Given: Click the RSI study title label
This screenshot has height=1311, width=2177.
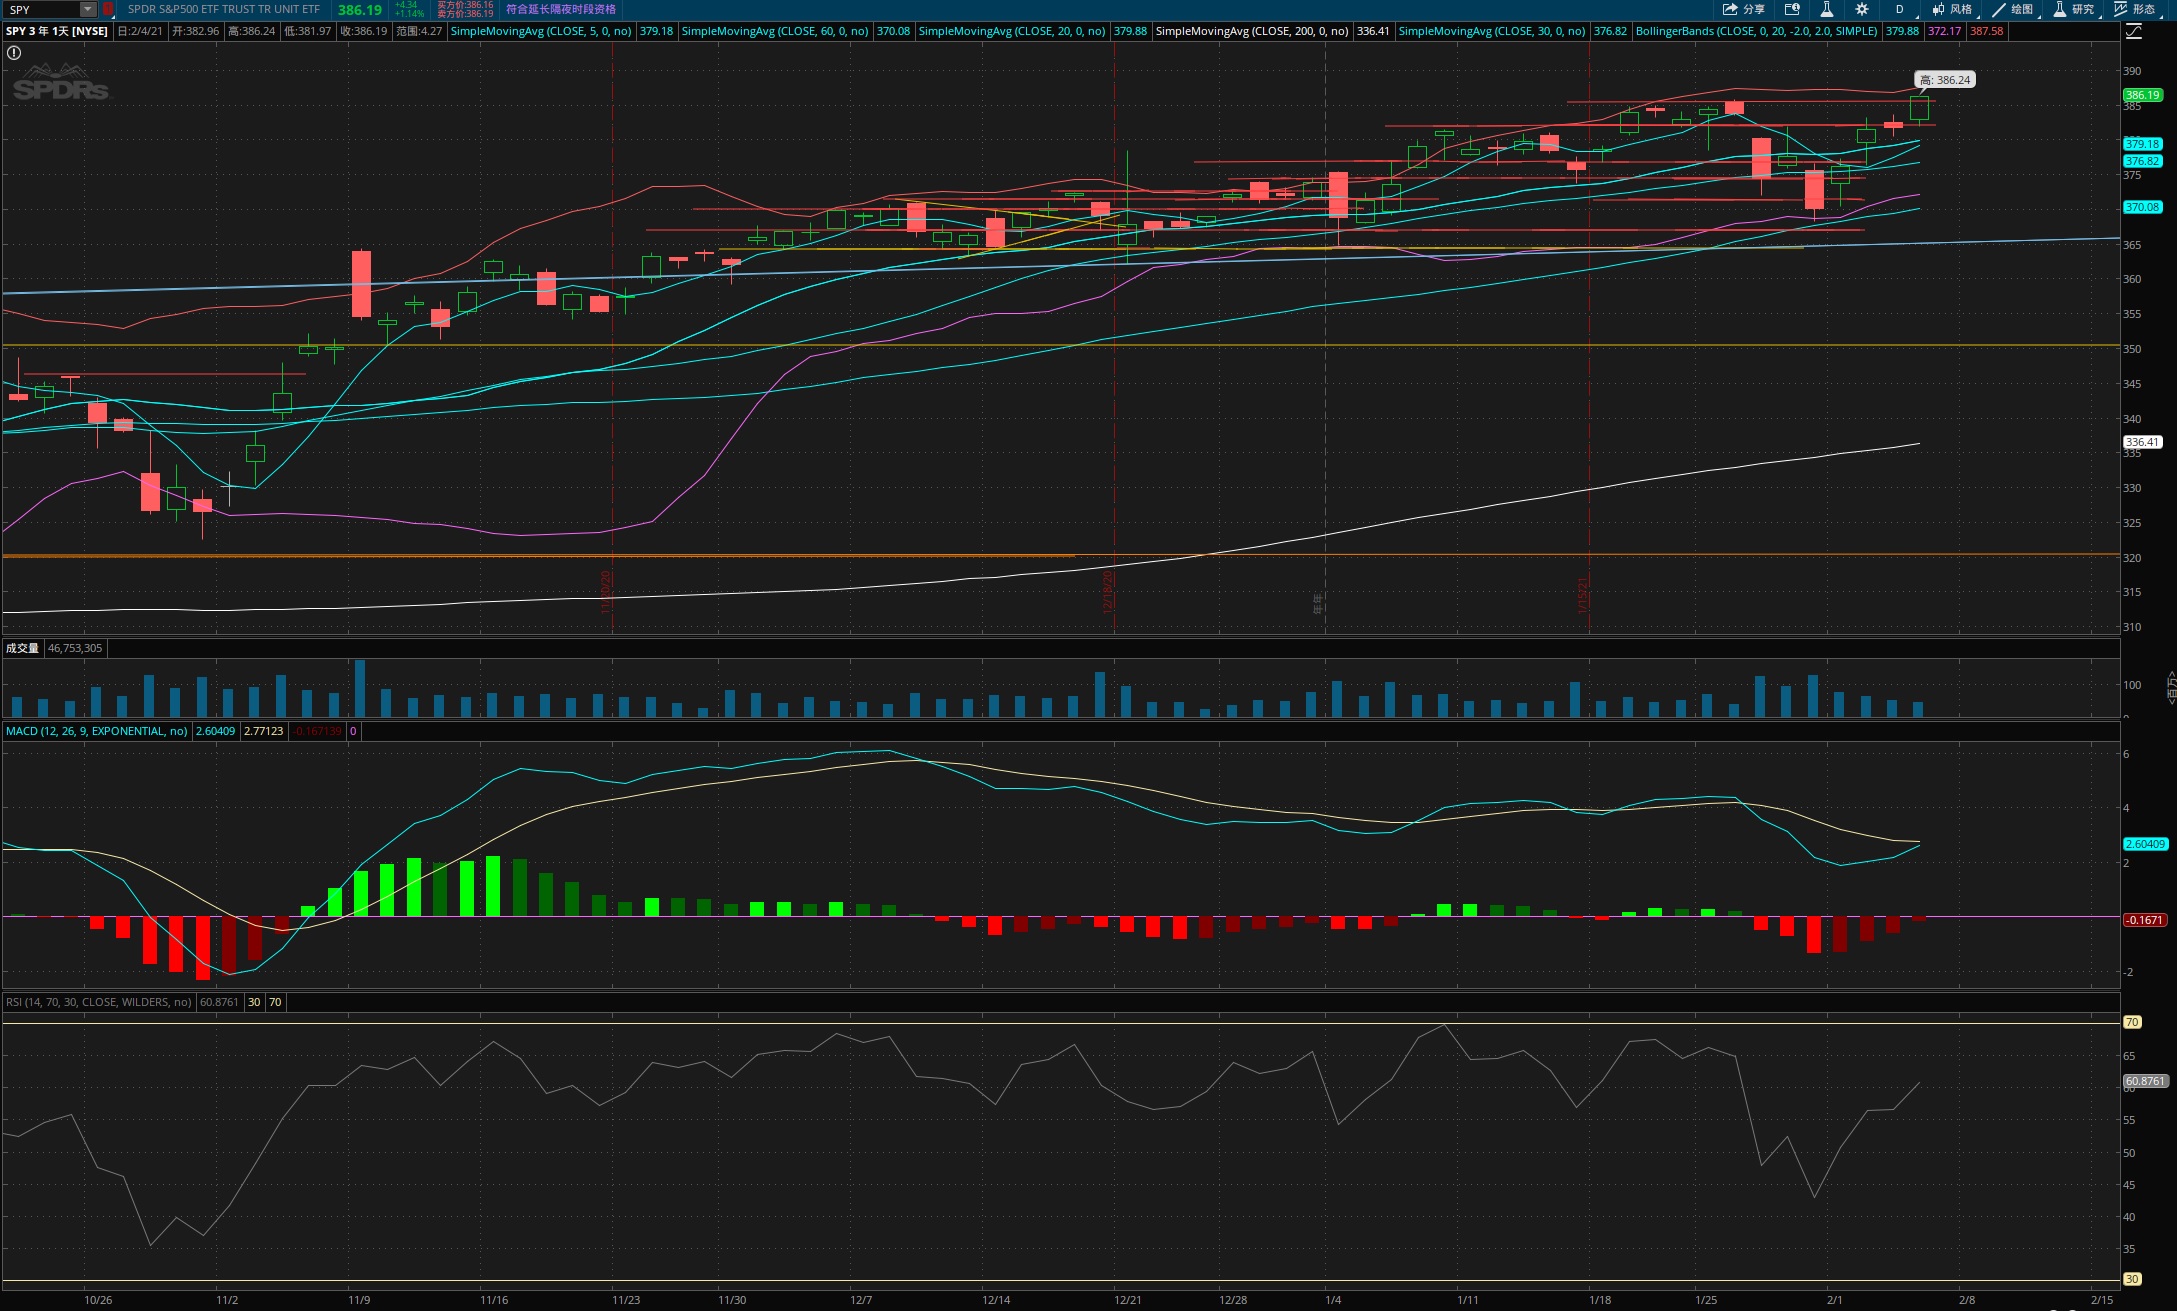Looking at the screenshot, I should click(x=98, y=1002).
